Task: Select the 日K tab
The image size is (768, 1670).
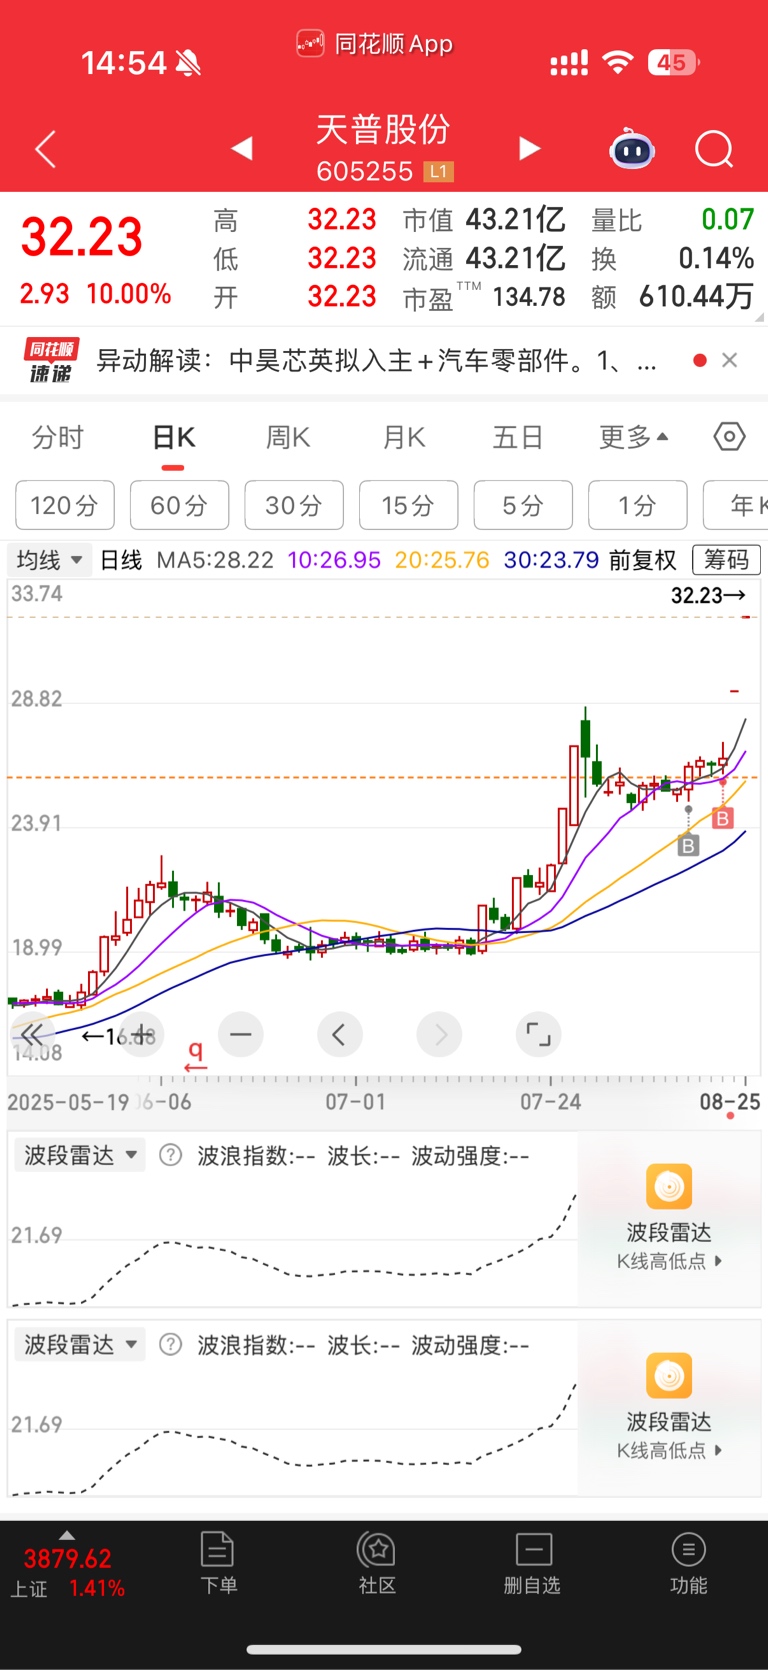Action: click(x=174, y=438)
